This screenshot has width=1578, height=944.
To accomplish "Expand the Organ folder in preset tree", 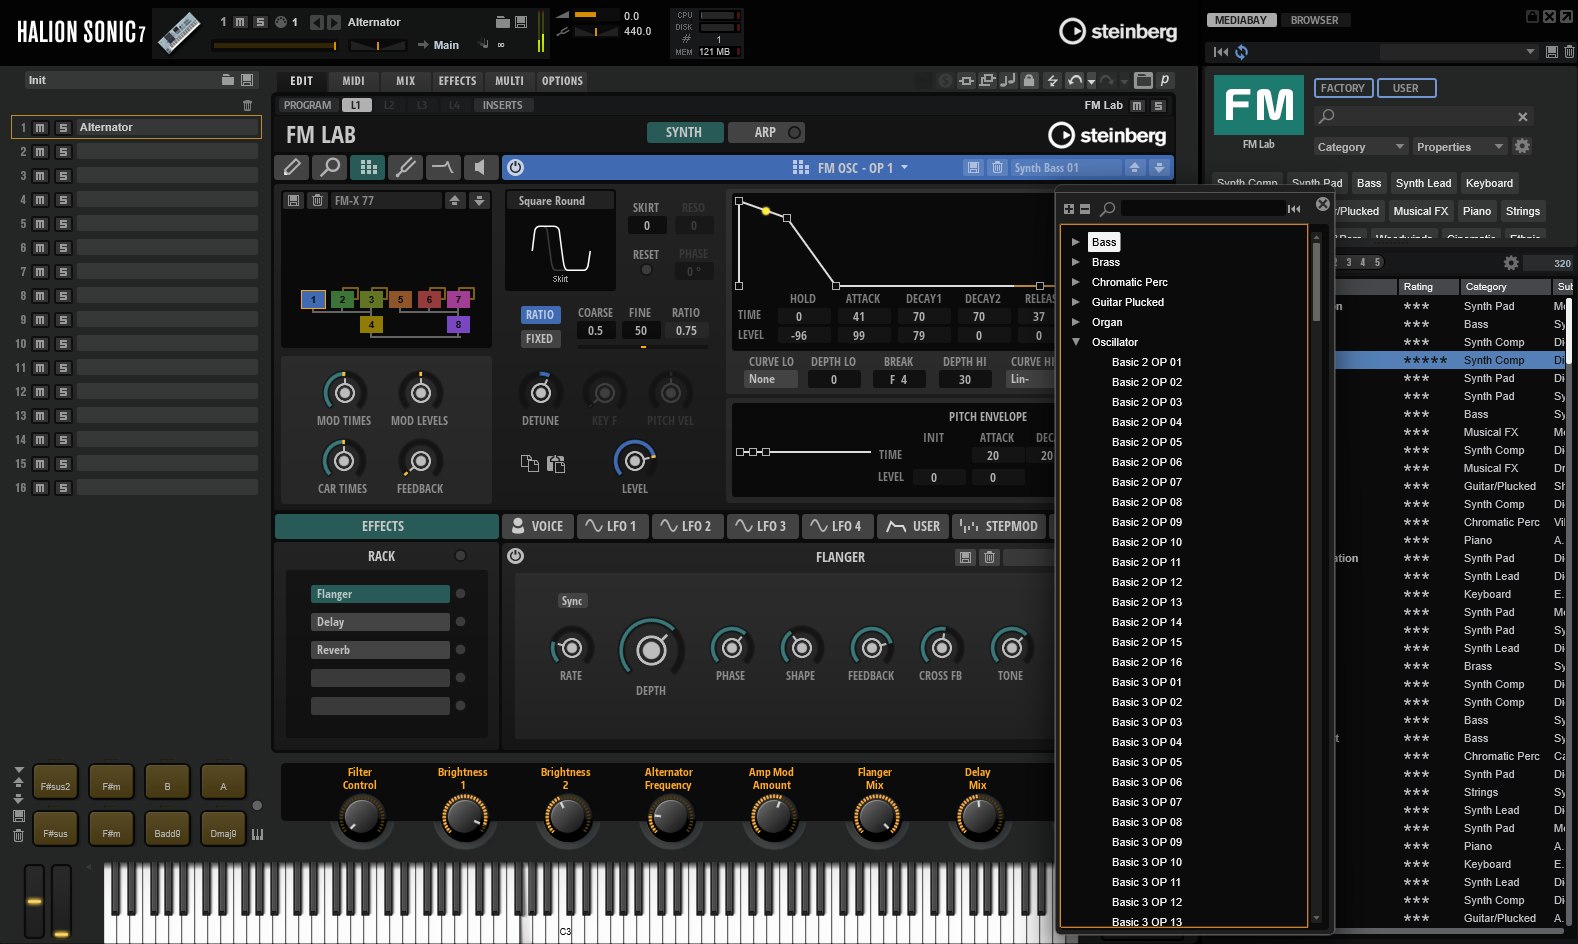I will [1076, 322].
